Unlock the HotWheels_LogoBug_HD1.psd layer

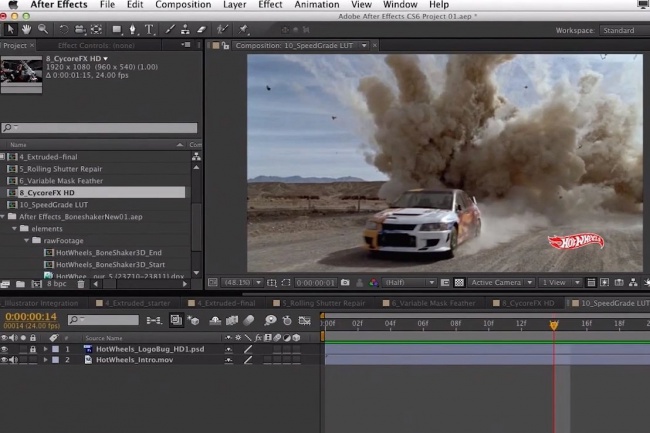[x=33, y=349]
